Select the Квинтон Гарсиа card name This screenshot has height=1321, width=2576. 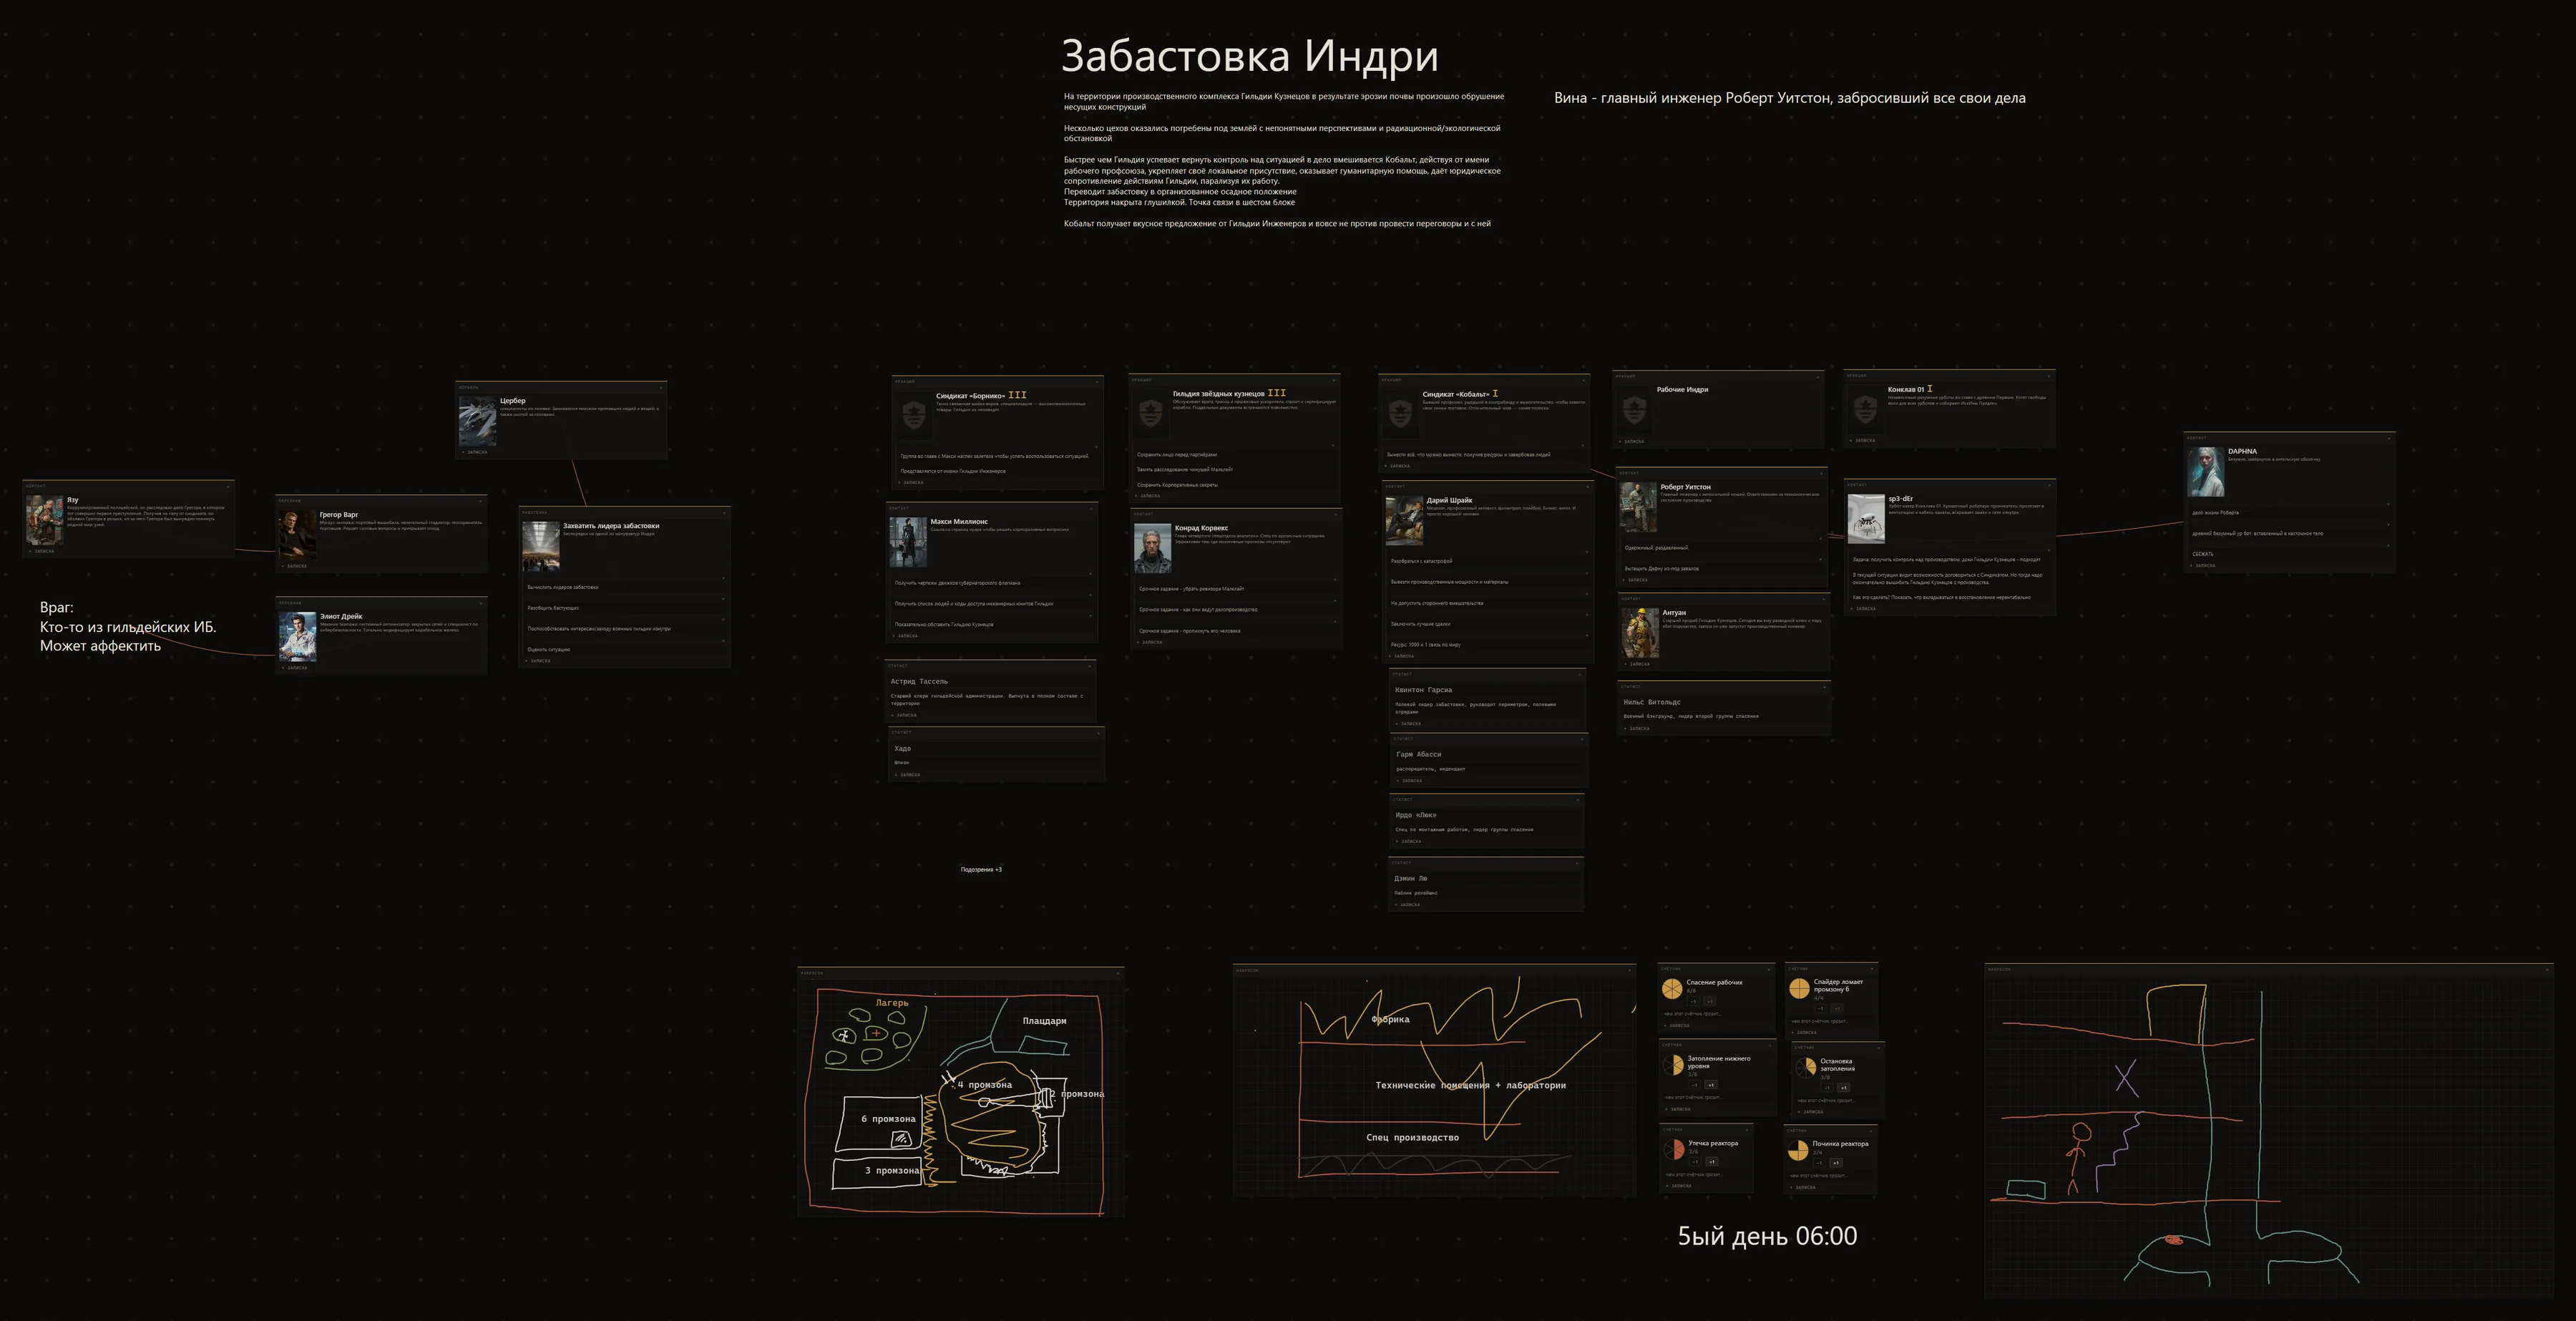tap(1424, 690)
